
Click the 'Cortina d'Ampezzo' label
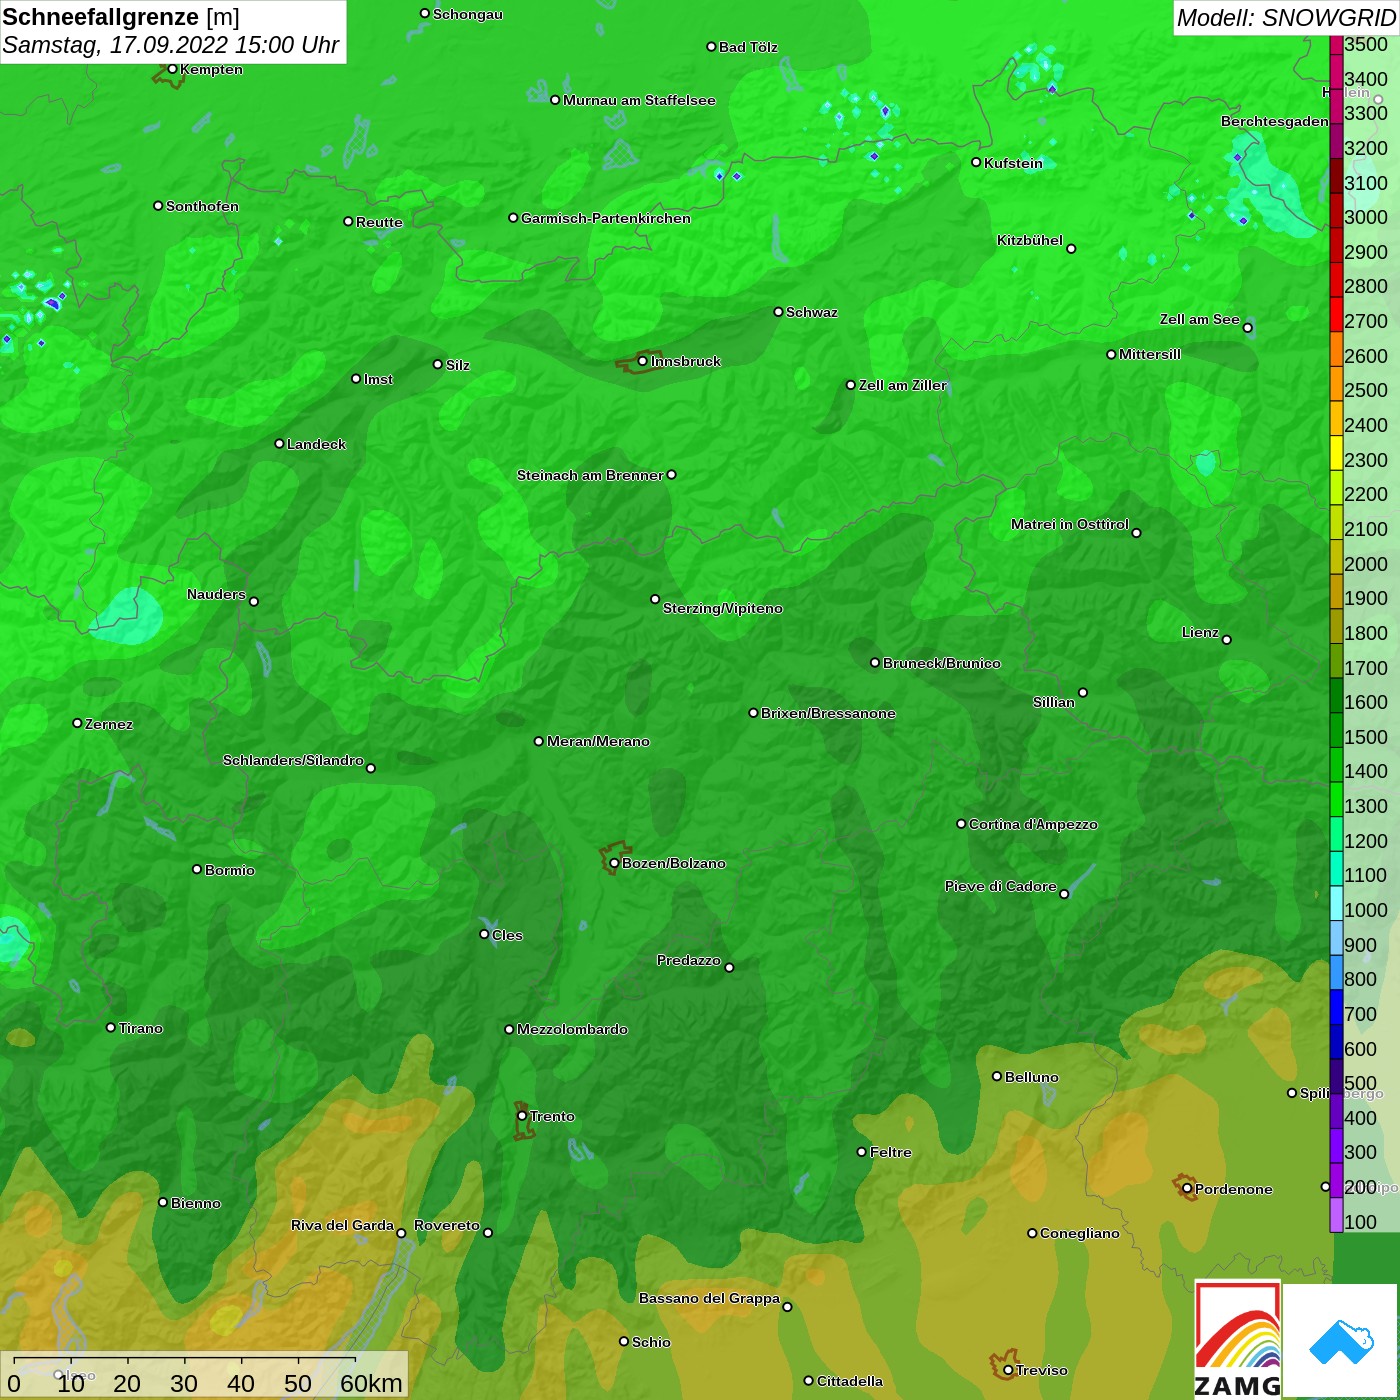tap(1033, 824)
